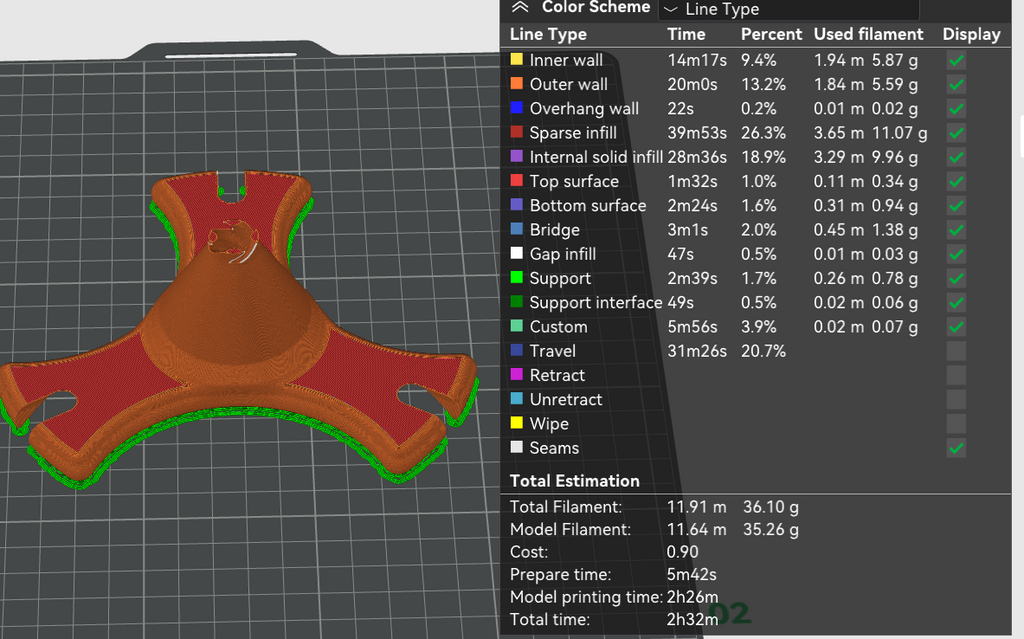1024x639 pixels.
Task: Enable Travel display checkbox
Action: pyautogui.click(x=956, y=351)
